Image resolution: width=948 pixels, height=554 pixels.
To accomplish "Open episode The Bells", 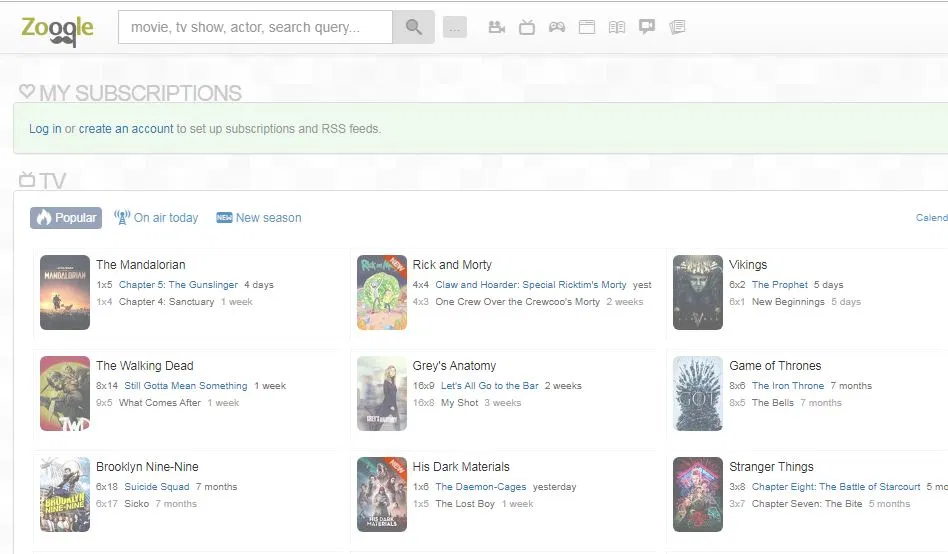I will [x=773, y=403].
